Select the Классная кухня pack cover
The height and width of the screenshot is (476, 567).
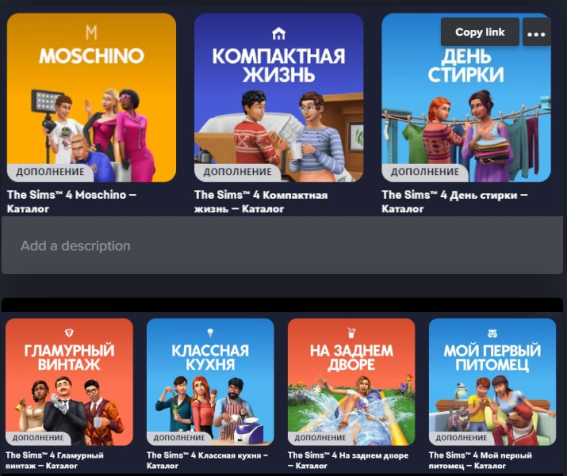click(x=210, y=382)
